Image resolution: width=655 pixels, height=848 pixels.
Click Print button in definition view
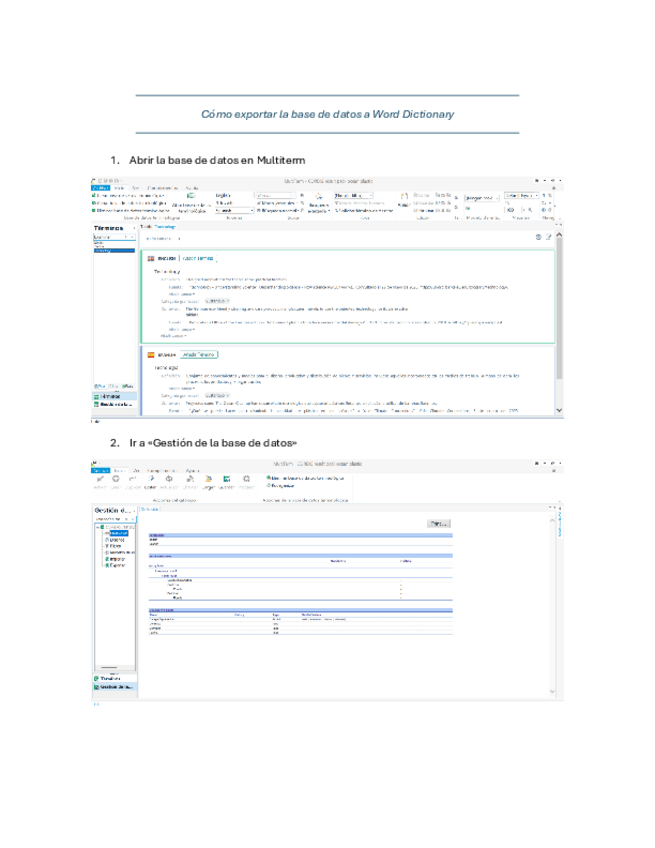tap(439, 524)
